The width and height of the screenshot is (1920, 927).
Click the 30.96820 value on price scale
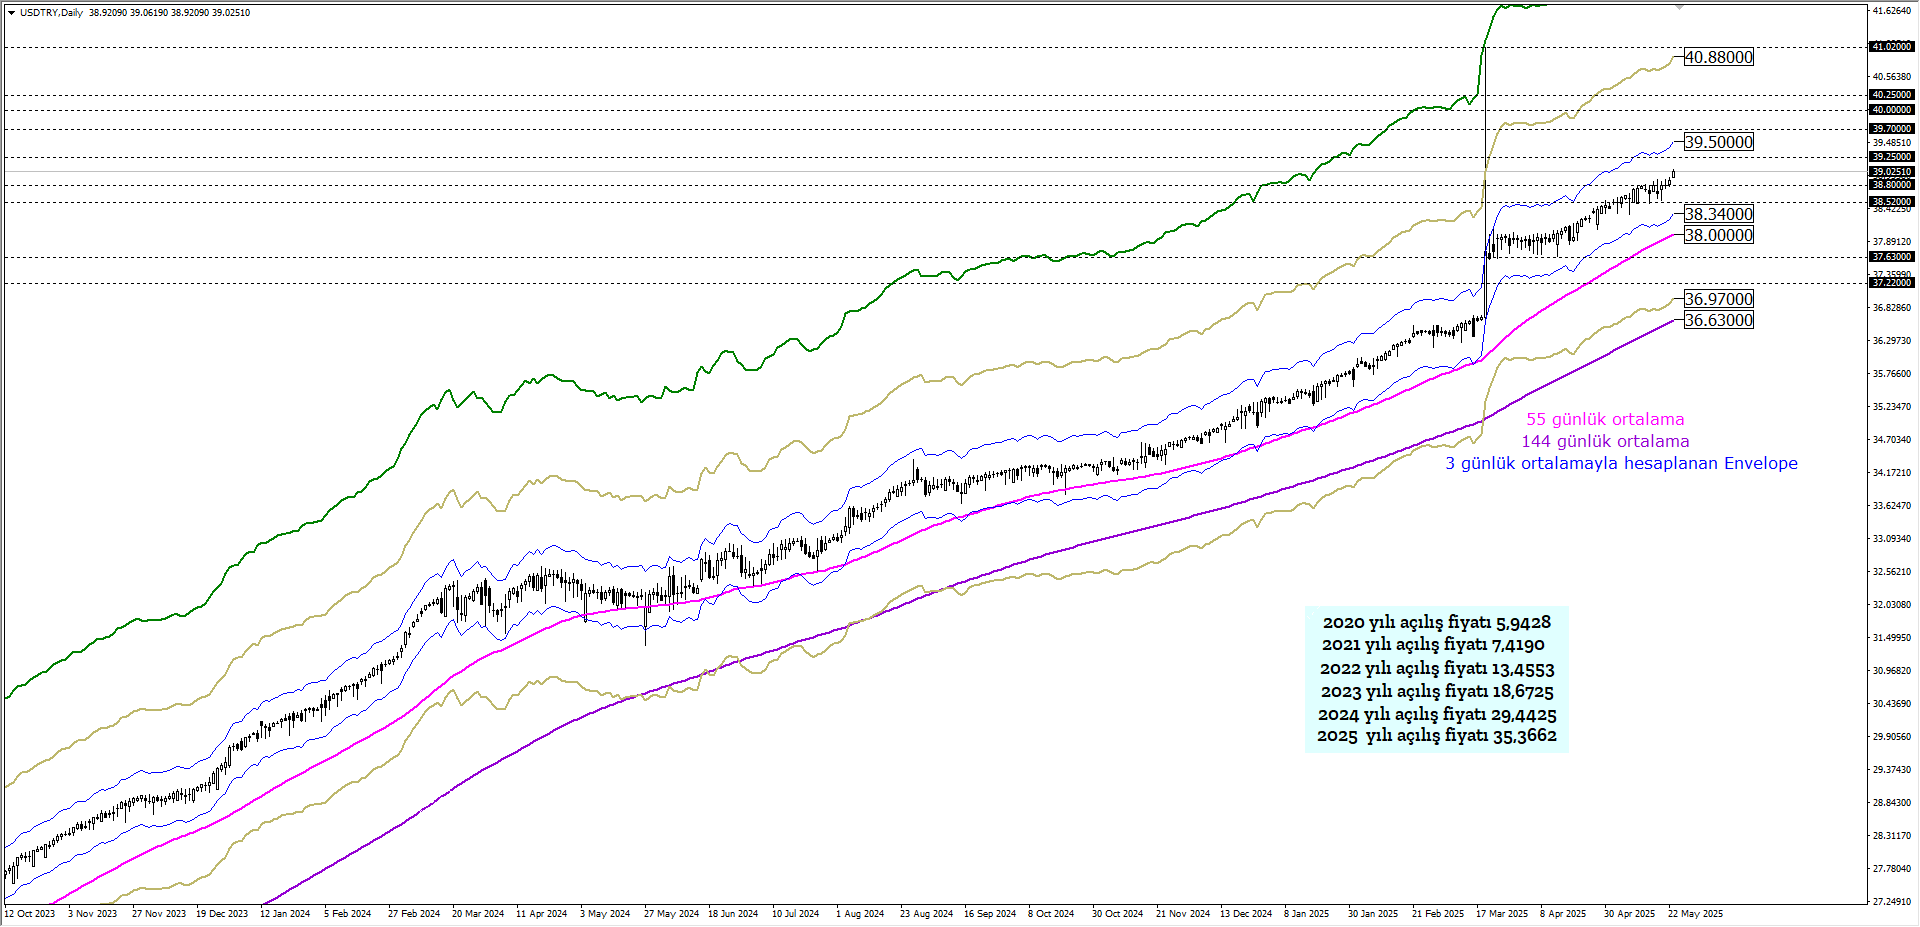point(1891,671)
